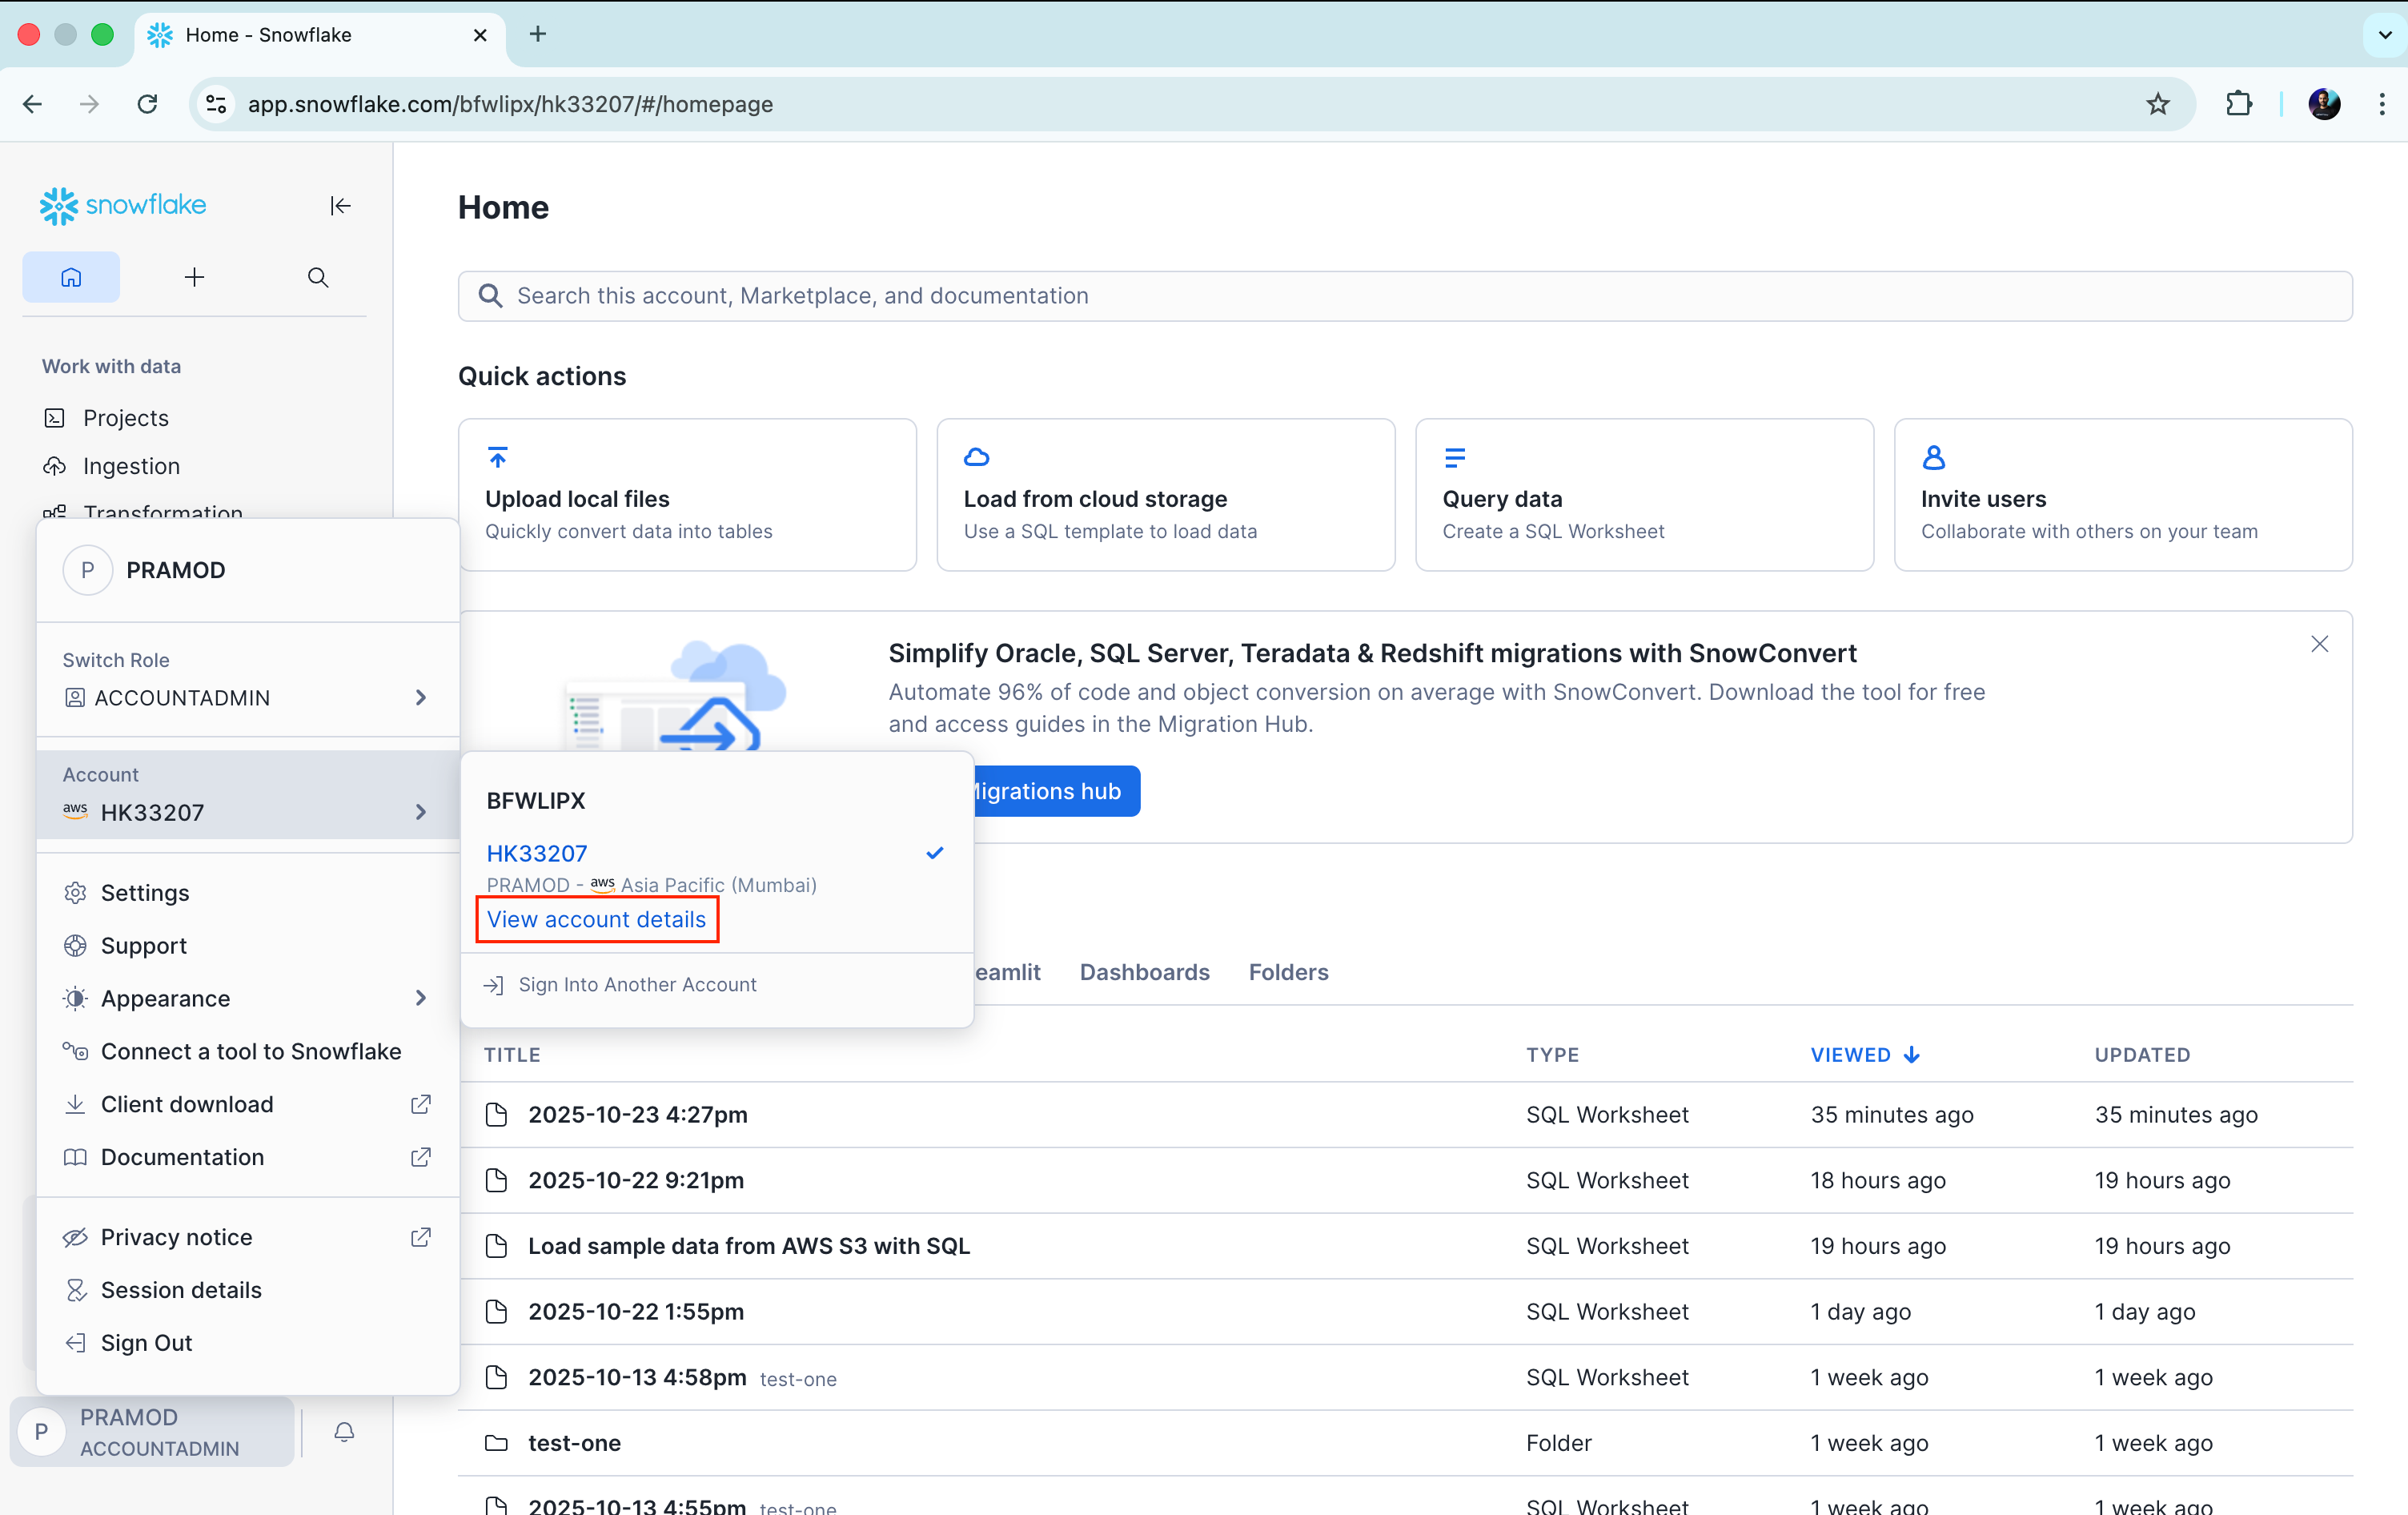2408x1515 pixels.
Task: Open the notifications bell icon
Action: point(344,1431)
